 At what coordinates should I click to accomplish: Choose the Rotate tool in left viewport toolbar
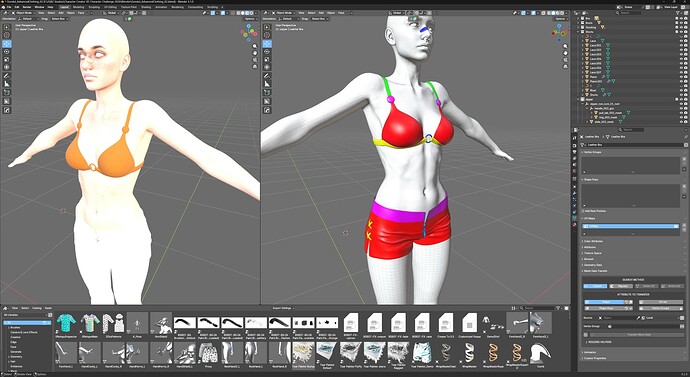[x=7, y=51]
